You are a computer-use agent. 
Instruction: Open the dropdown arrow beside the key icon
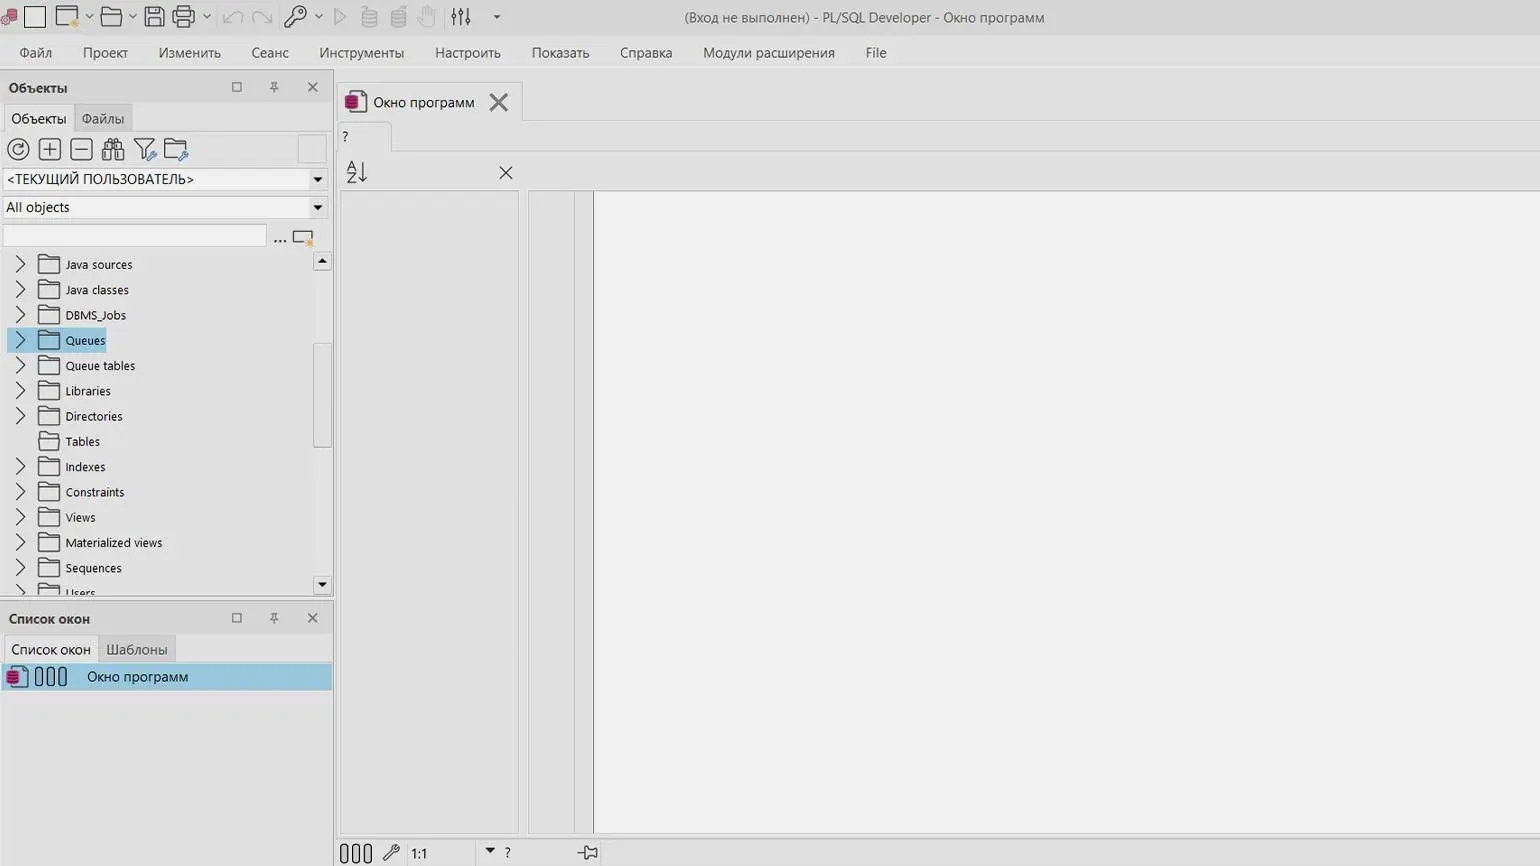(x=319, y=17)
